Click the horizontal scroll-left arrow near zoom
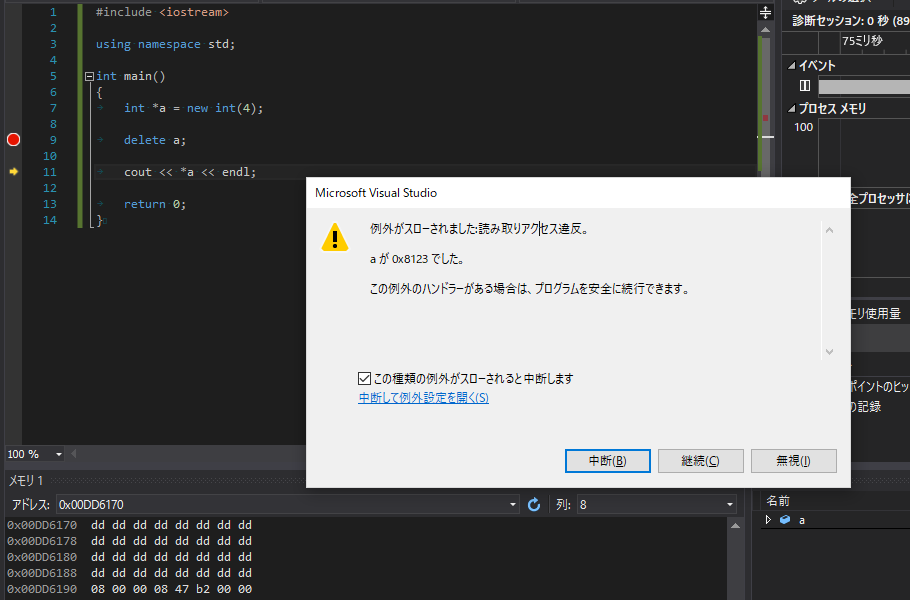910x600 pixels. coord(74,454)
